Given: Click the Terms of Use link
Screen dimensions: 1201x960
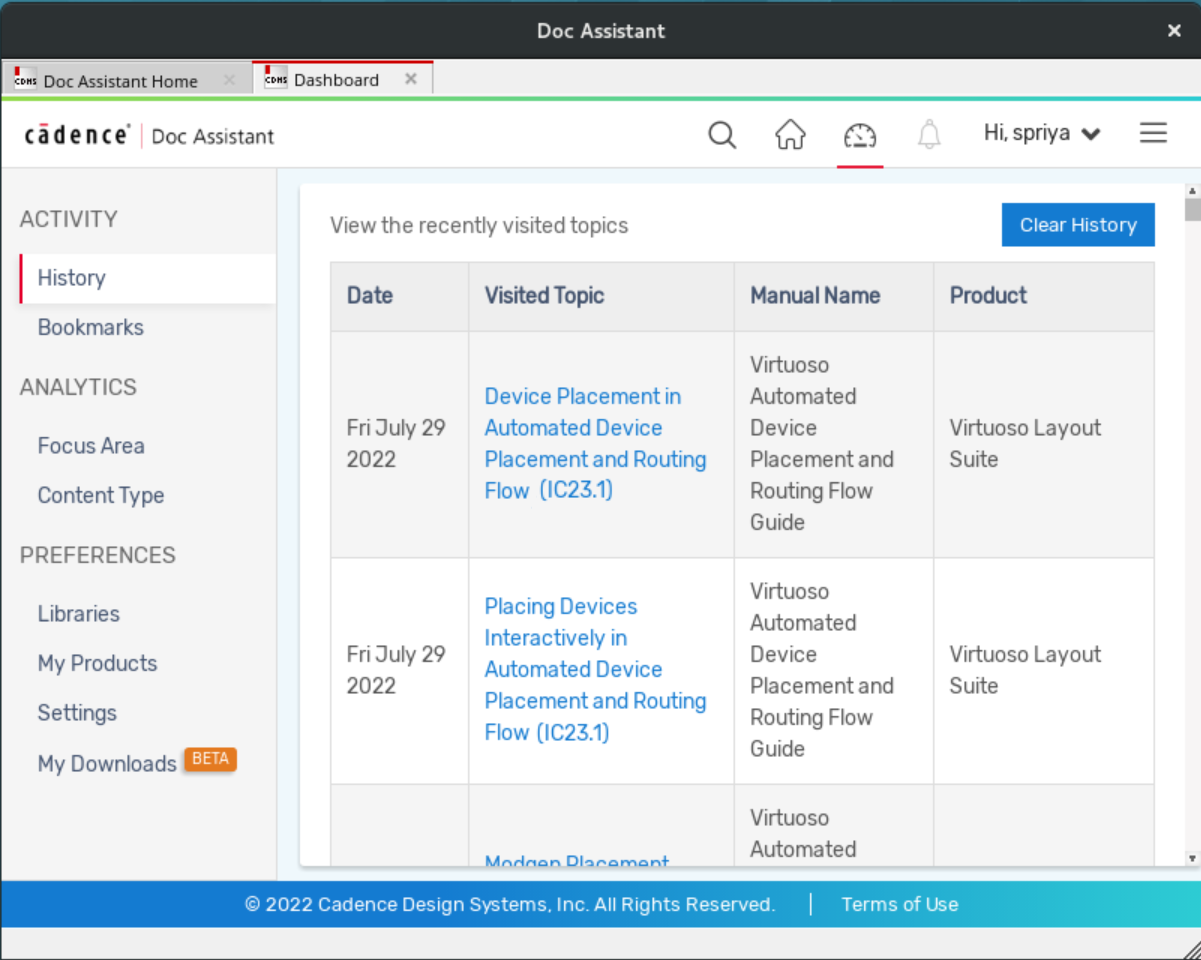Looking at the screenshot, I should pyautogui.click(x=899, y=905).
